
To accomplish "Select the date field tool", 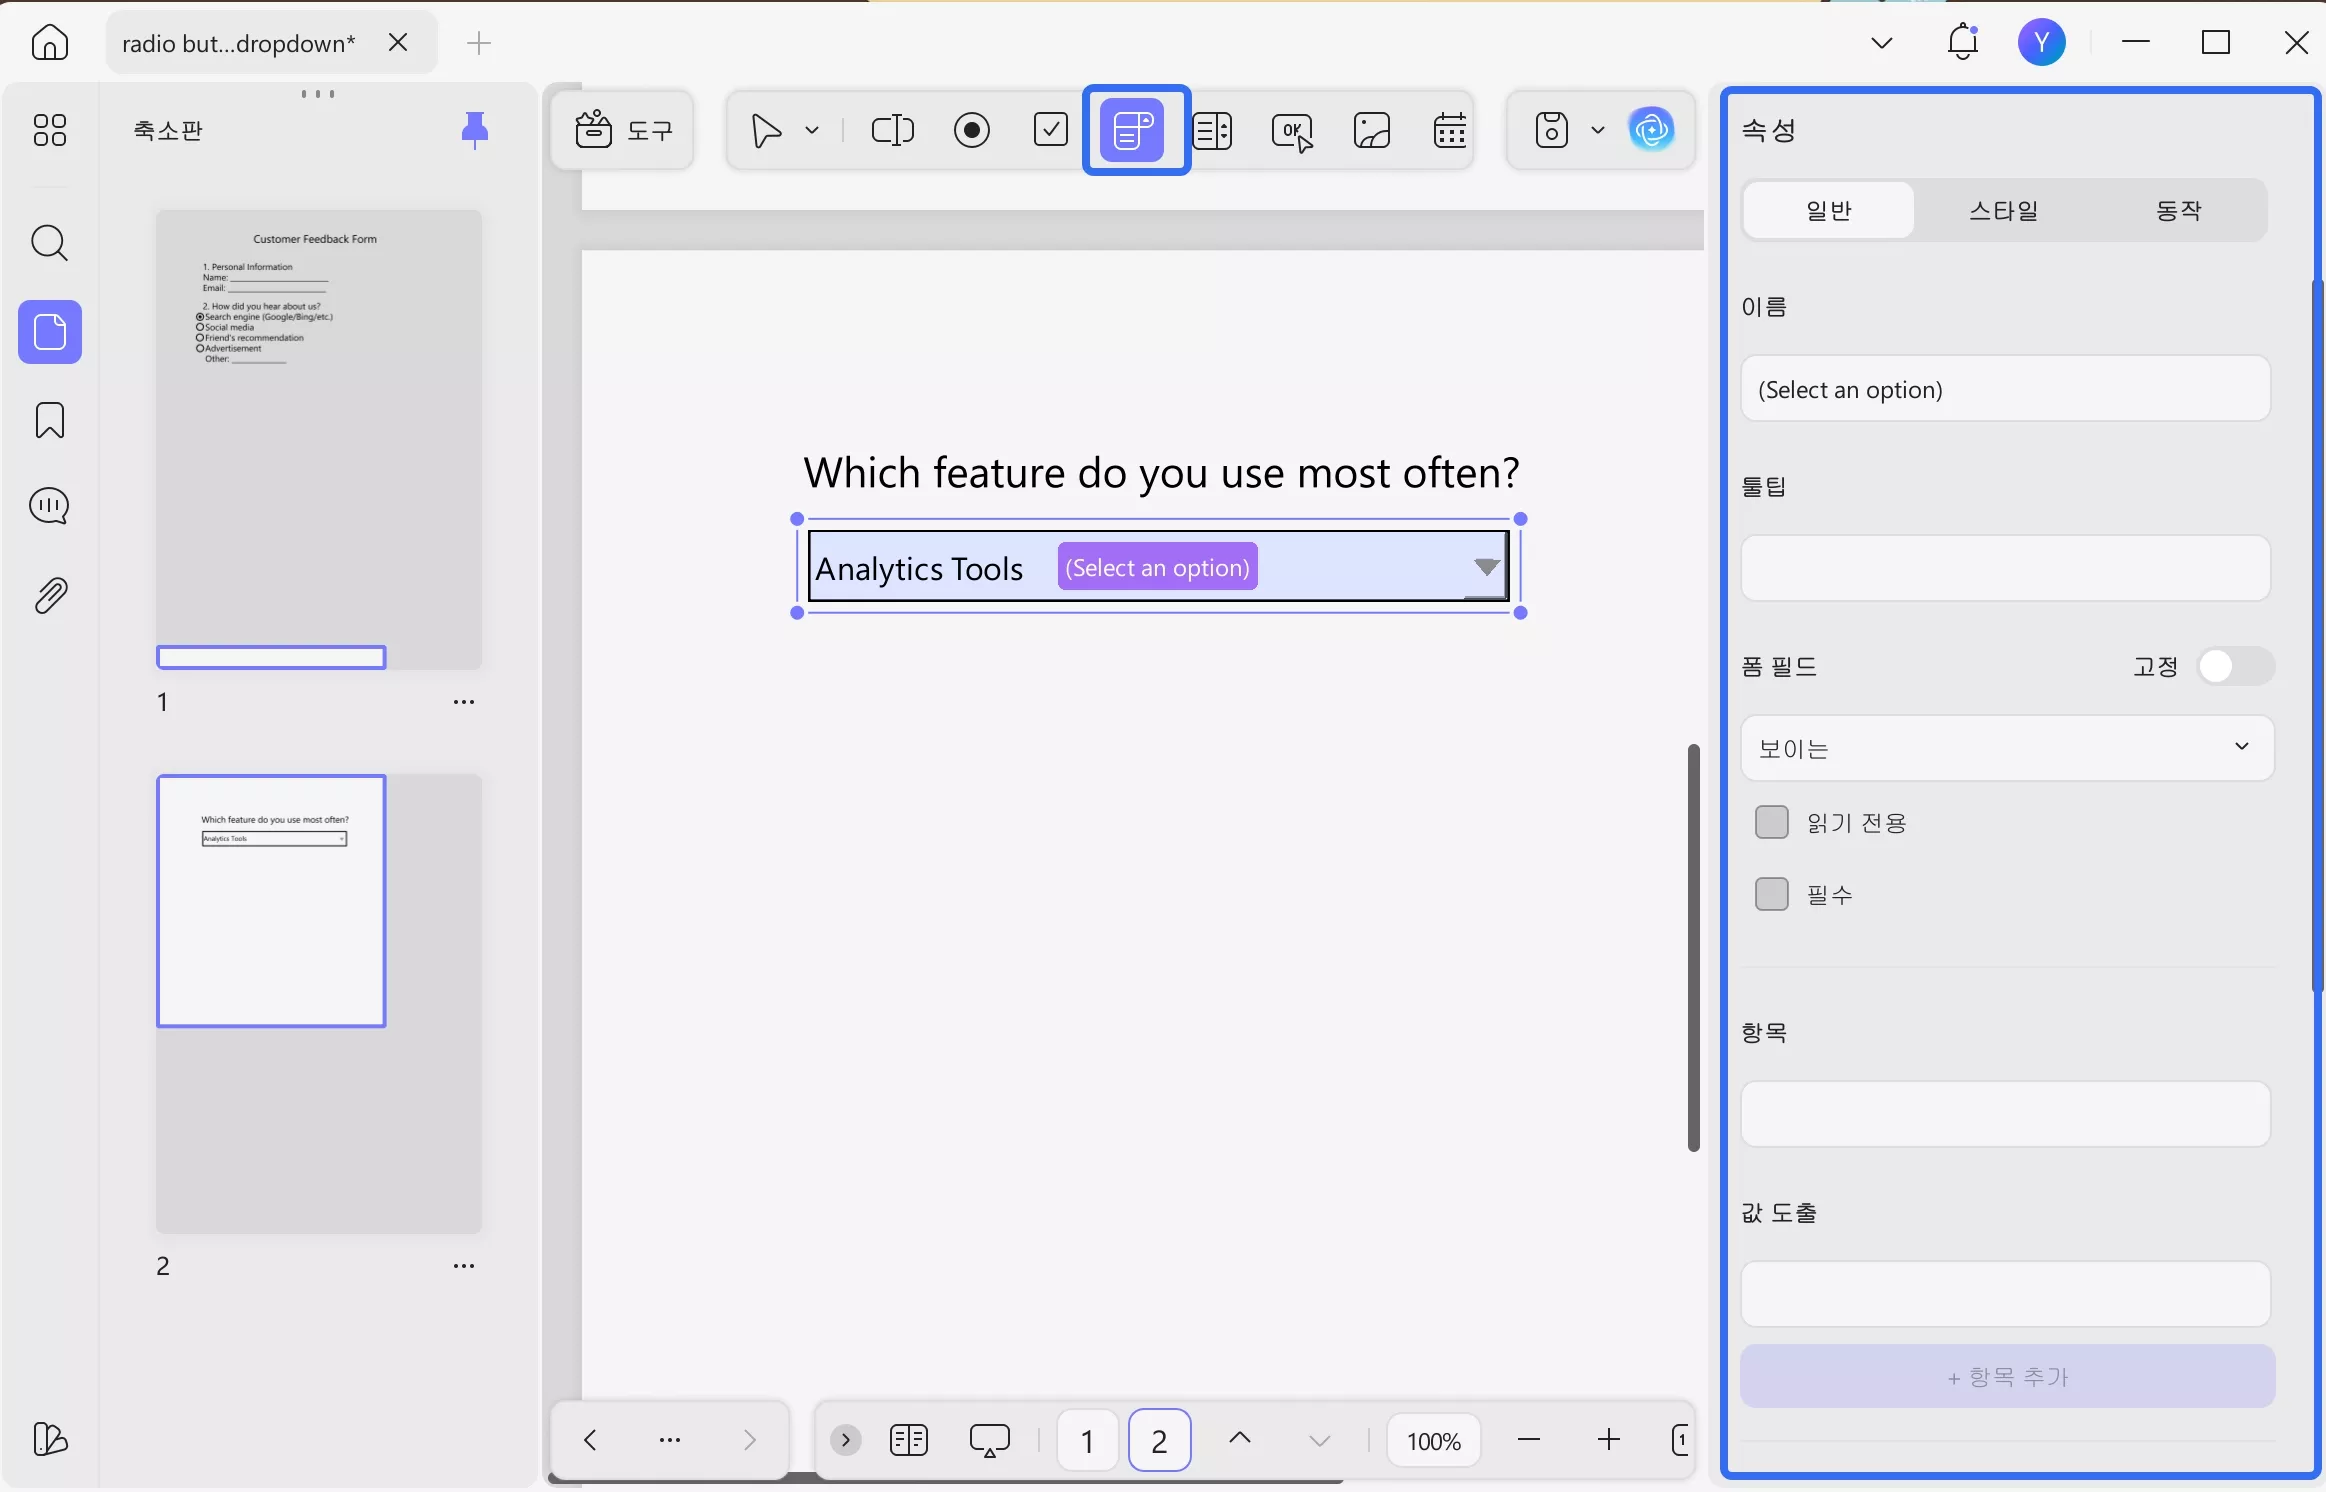I will coord(1450,130).
